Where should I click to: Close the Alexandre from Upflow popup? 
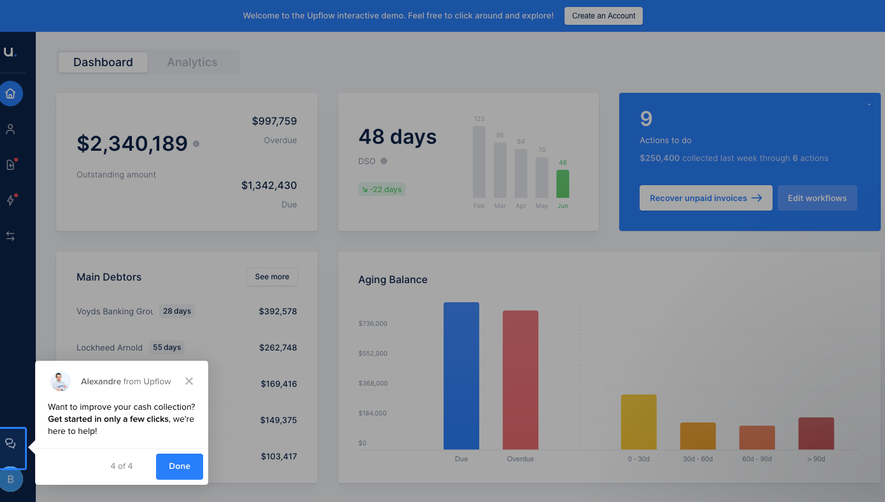pyautogui.click(x=189, y=381)
